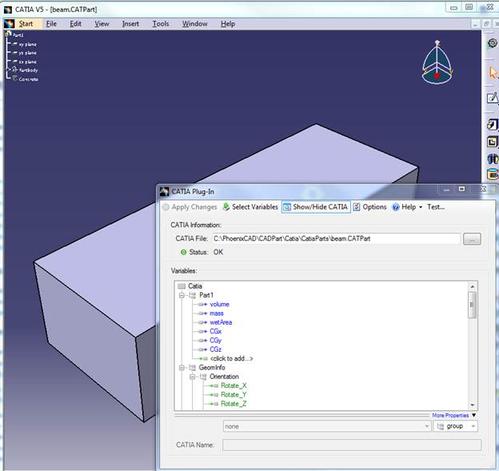Image resolution: width=499 pixels, height=471 pixels.
Task: Open the 'group' type dropdown
Action: pos(455,426)
